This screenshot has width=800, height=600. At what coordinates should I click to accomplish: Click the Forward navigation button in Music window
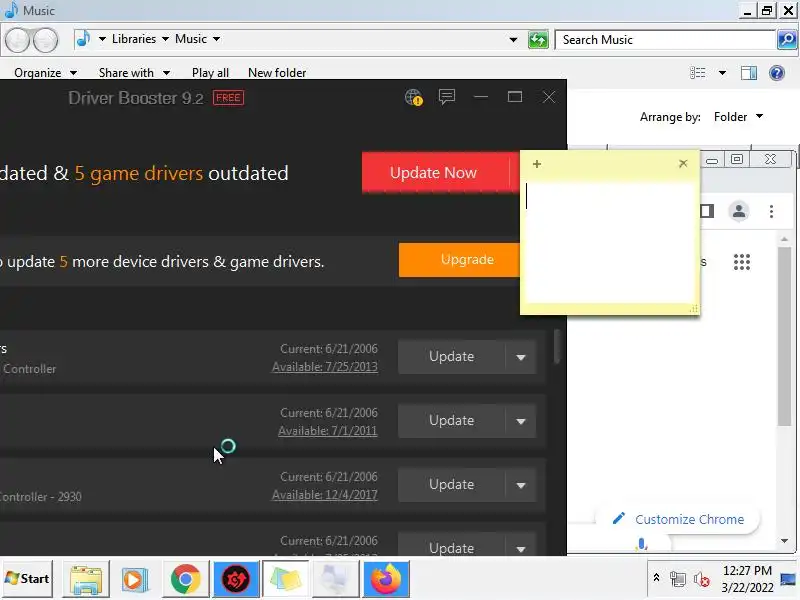coord(46,40)
